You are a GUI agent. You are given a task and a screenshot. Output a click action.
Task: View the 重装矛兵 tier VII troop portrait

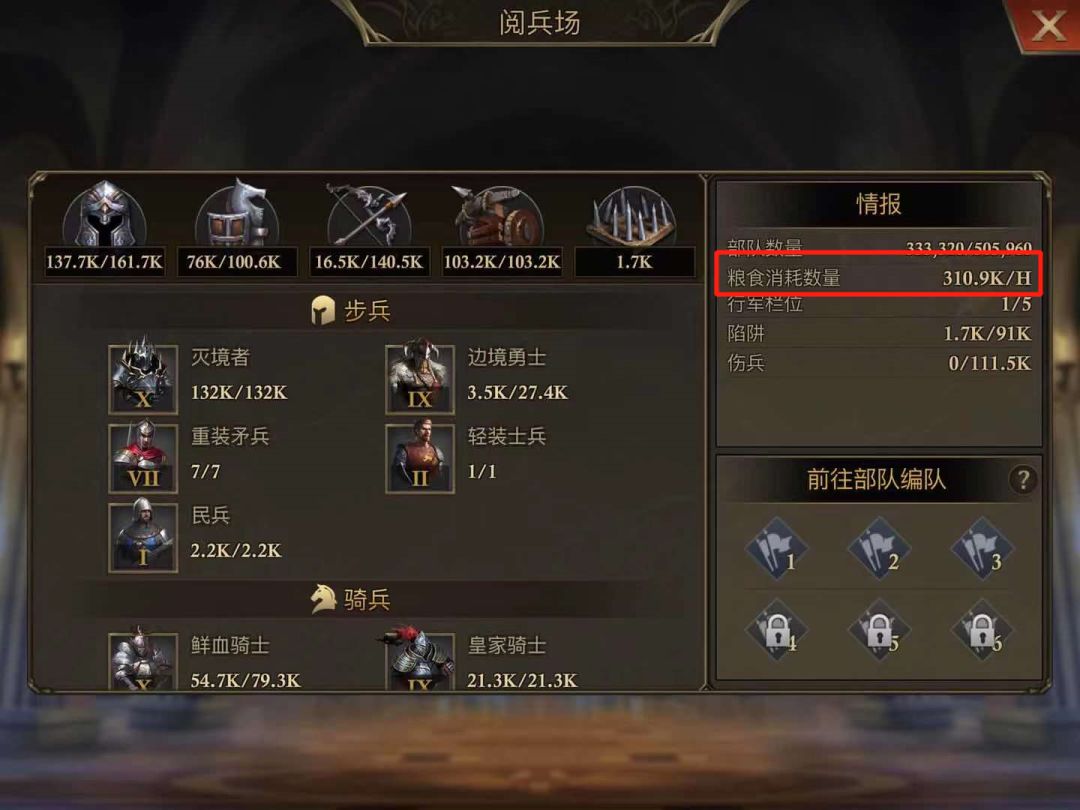(x=143, y=458)
